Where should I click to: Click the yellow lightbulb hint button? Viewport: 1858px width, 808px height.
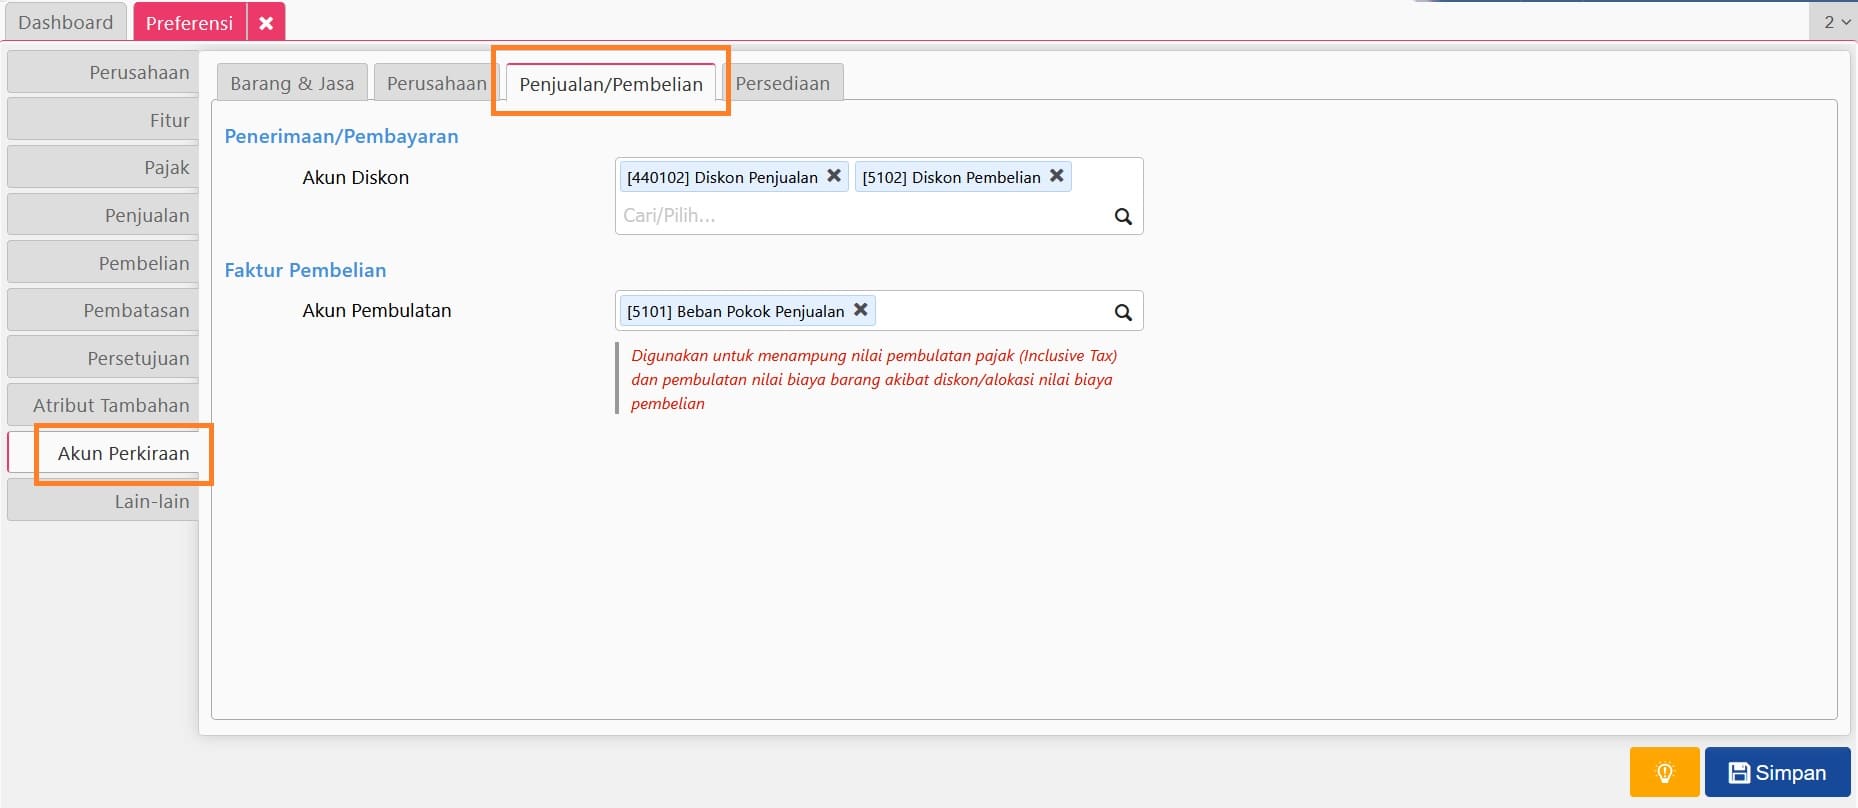(x=1664, y=772)
